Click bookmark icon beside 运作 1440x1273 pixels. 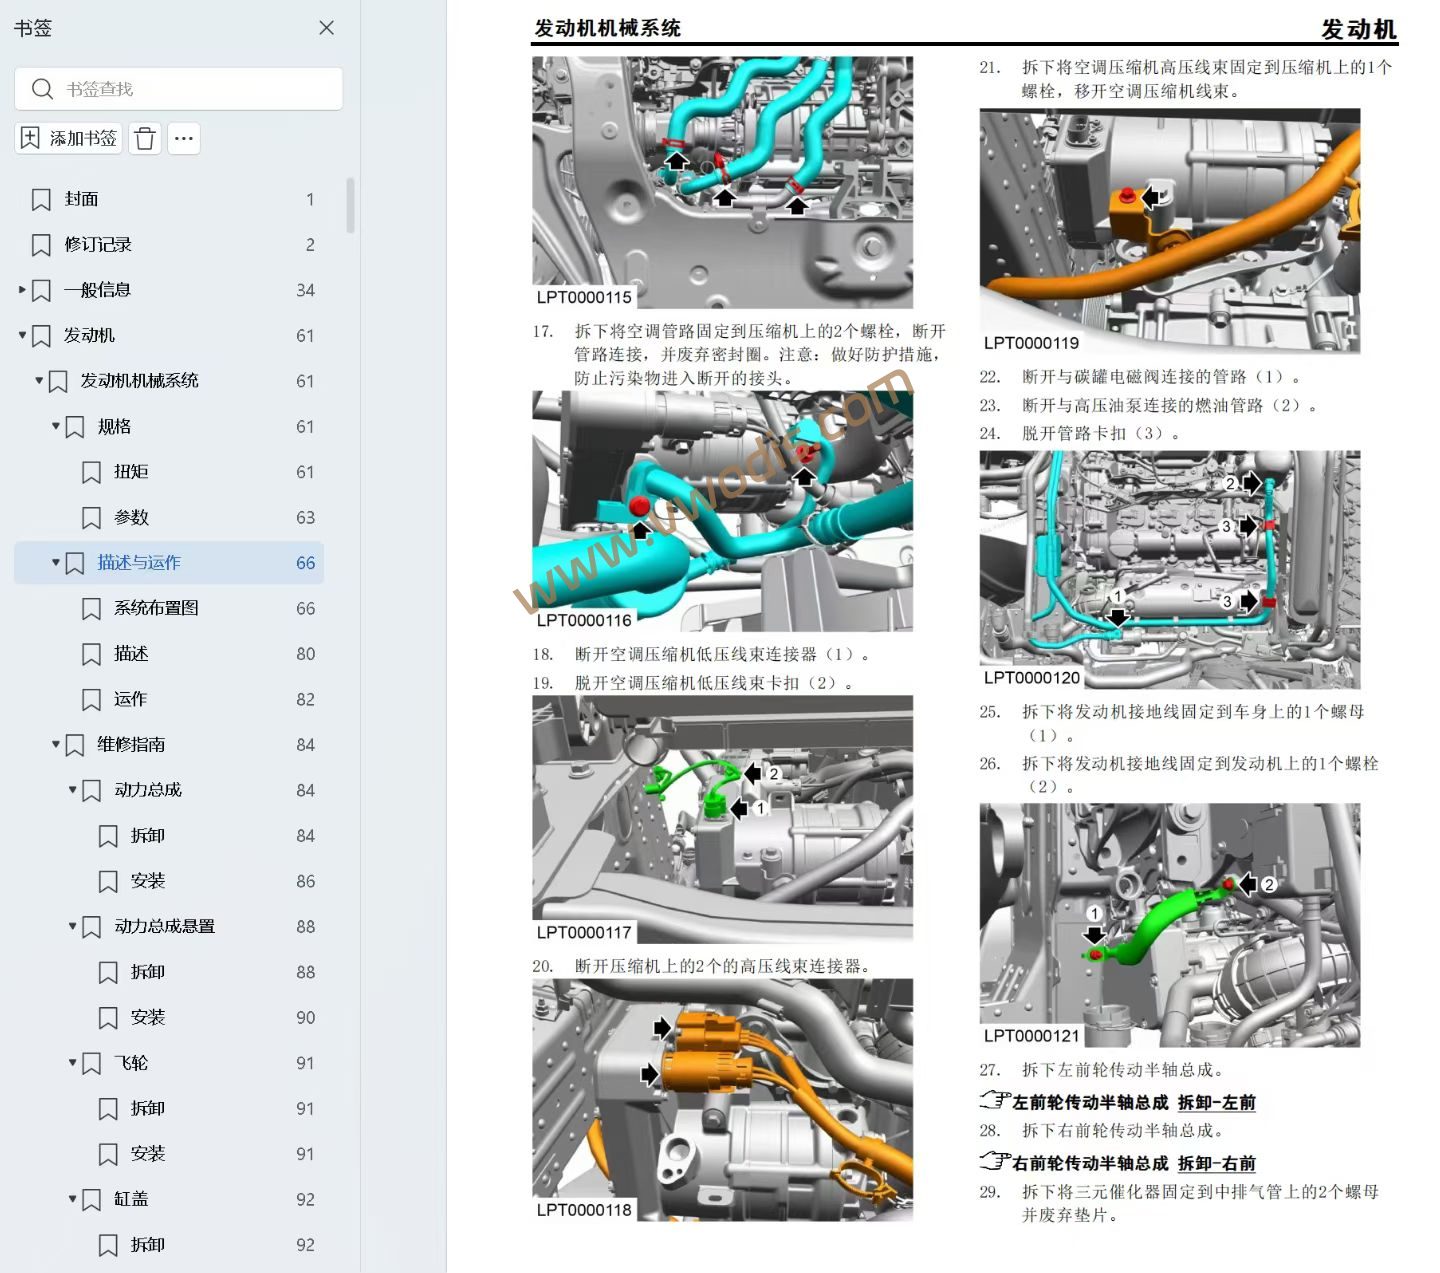(91, 699)
